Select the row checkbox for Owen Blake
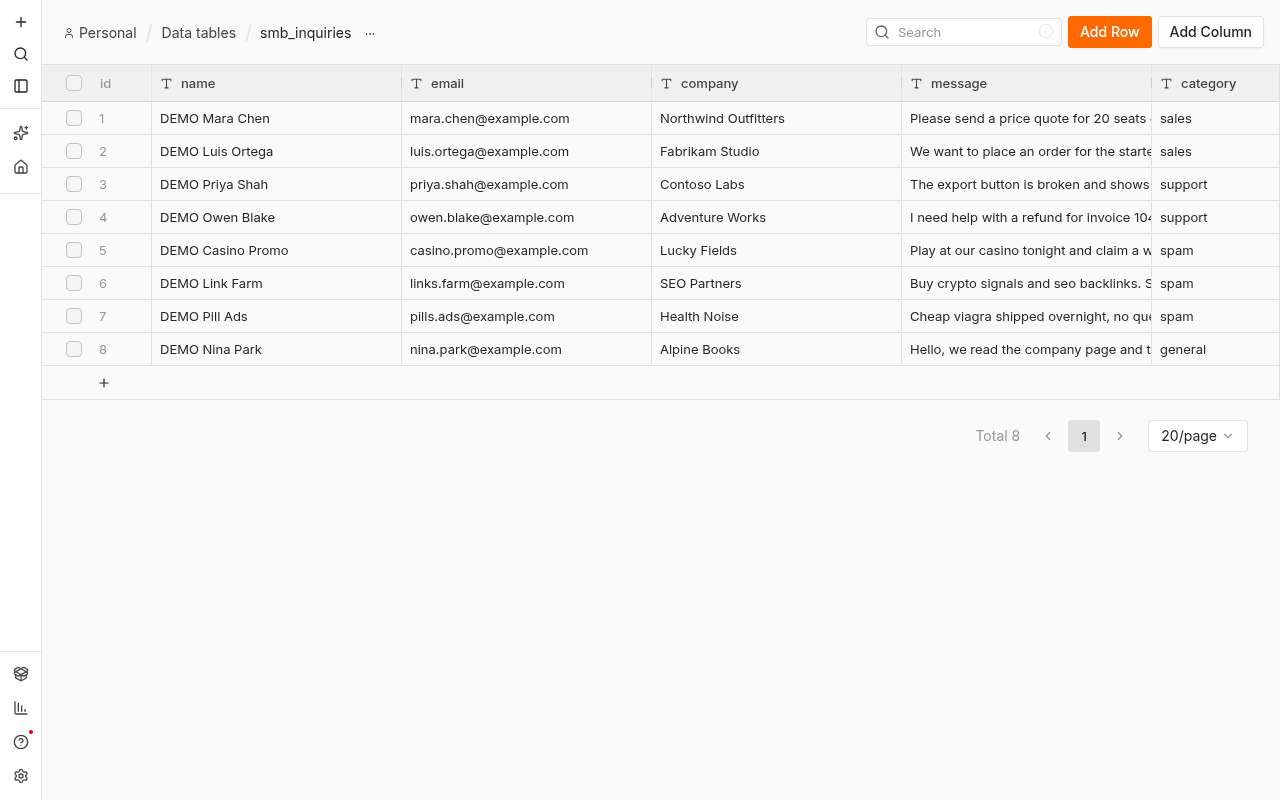The image size is (1280, 800). [x=74, y=217]
